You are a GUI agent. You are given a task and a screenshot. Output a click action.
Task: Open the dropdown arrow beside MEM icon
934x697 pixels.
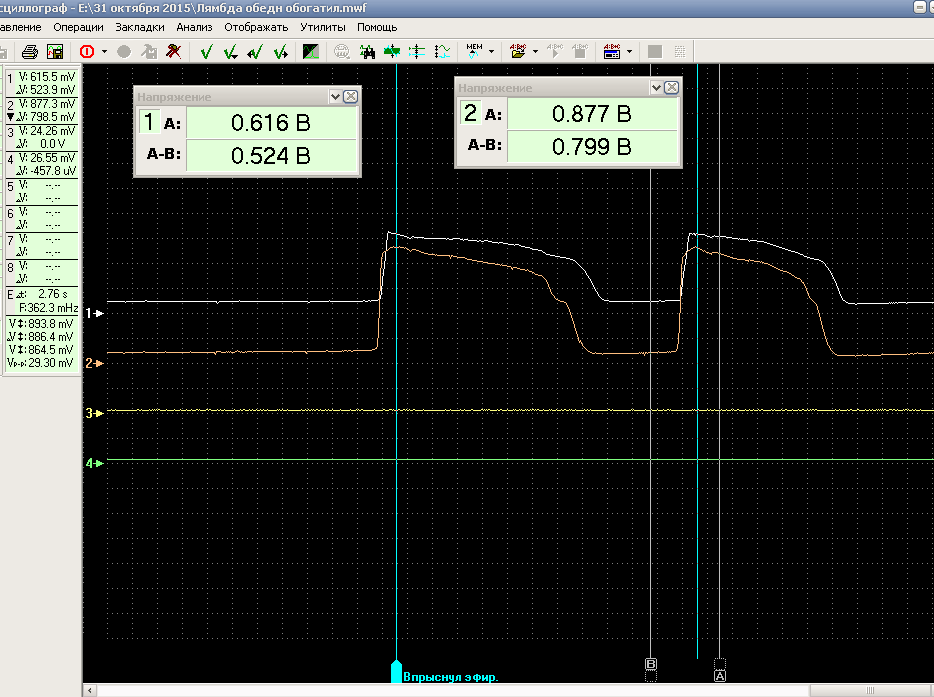[x=491, y=52]
